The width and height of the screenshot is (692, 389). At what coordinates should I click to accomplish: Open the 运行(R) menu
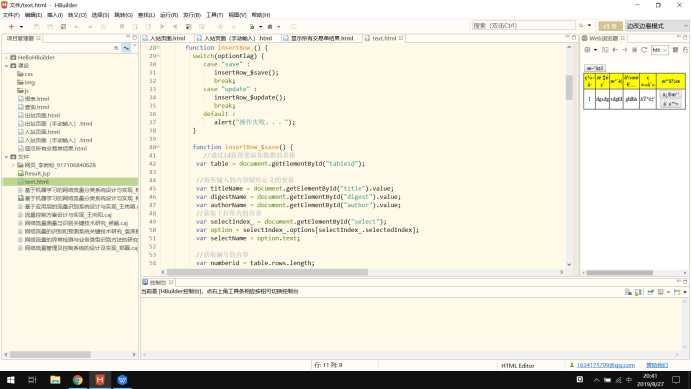coord(169,15)
